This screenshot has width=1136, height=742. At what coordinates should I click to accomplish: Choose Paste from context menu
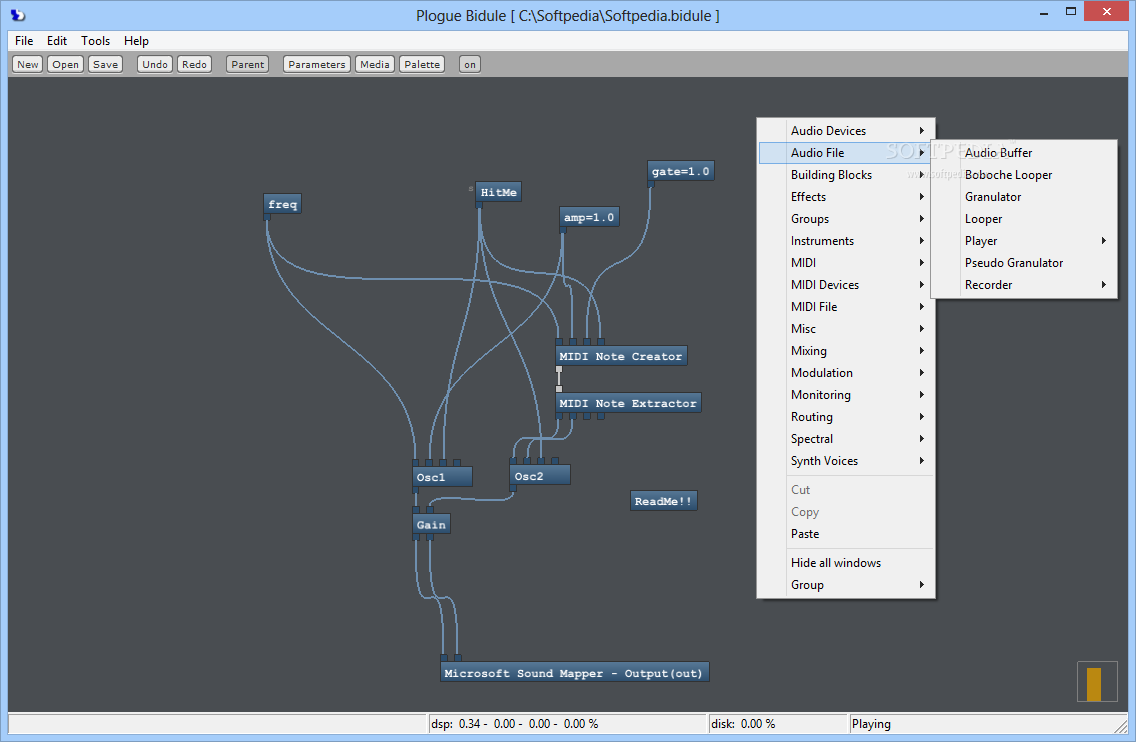pos(846,534)
